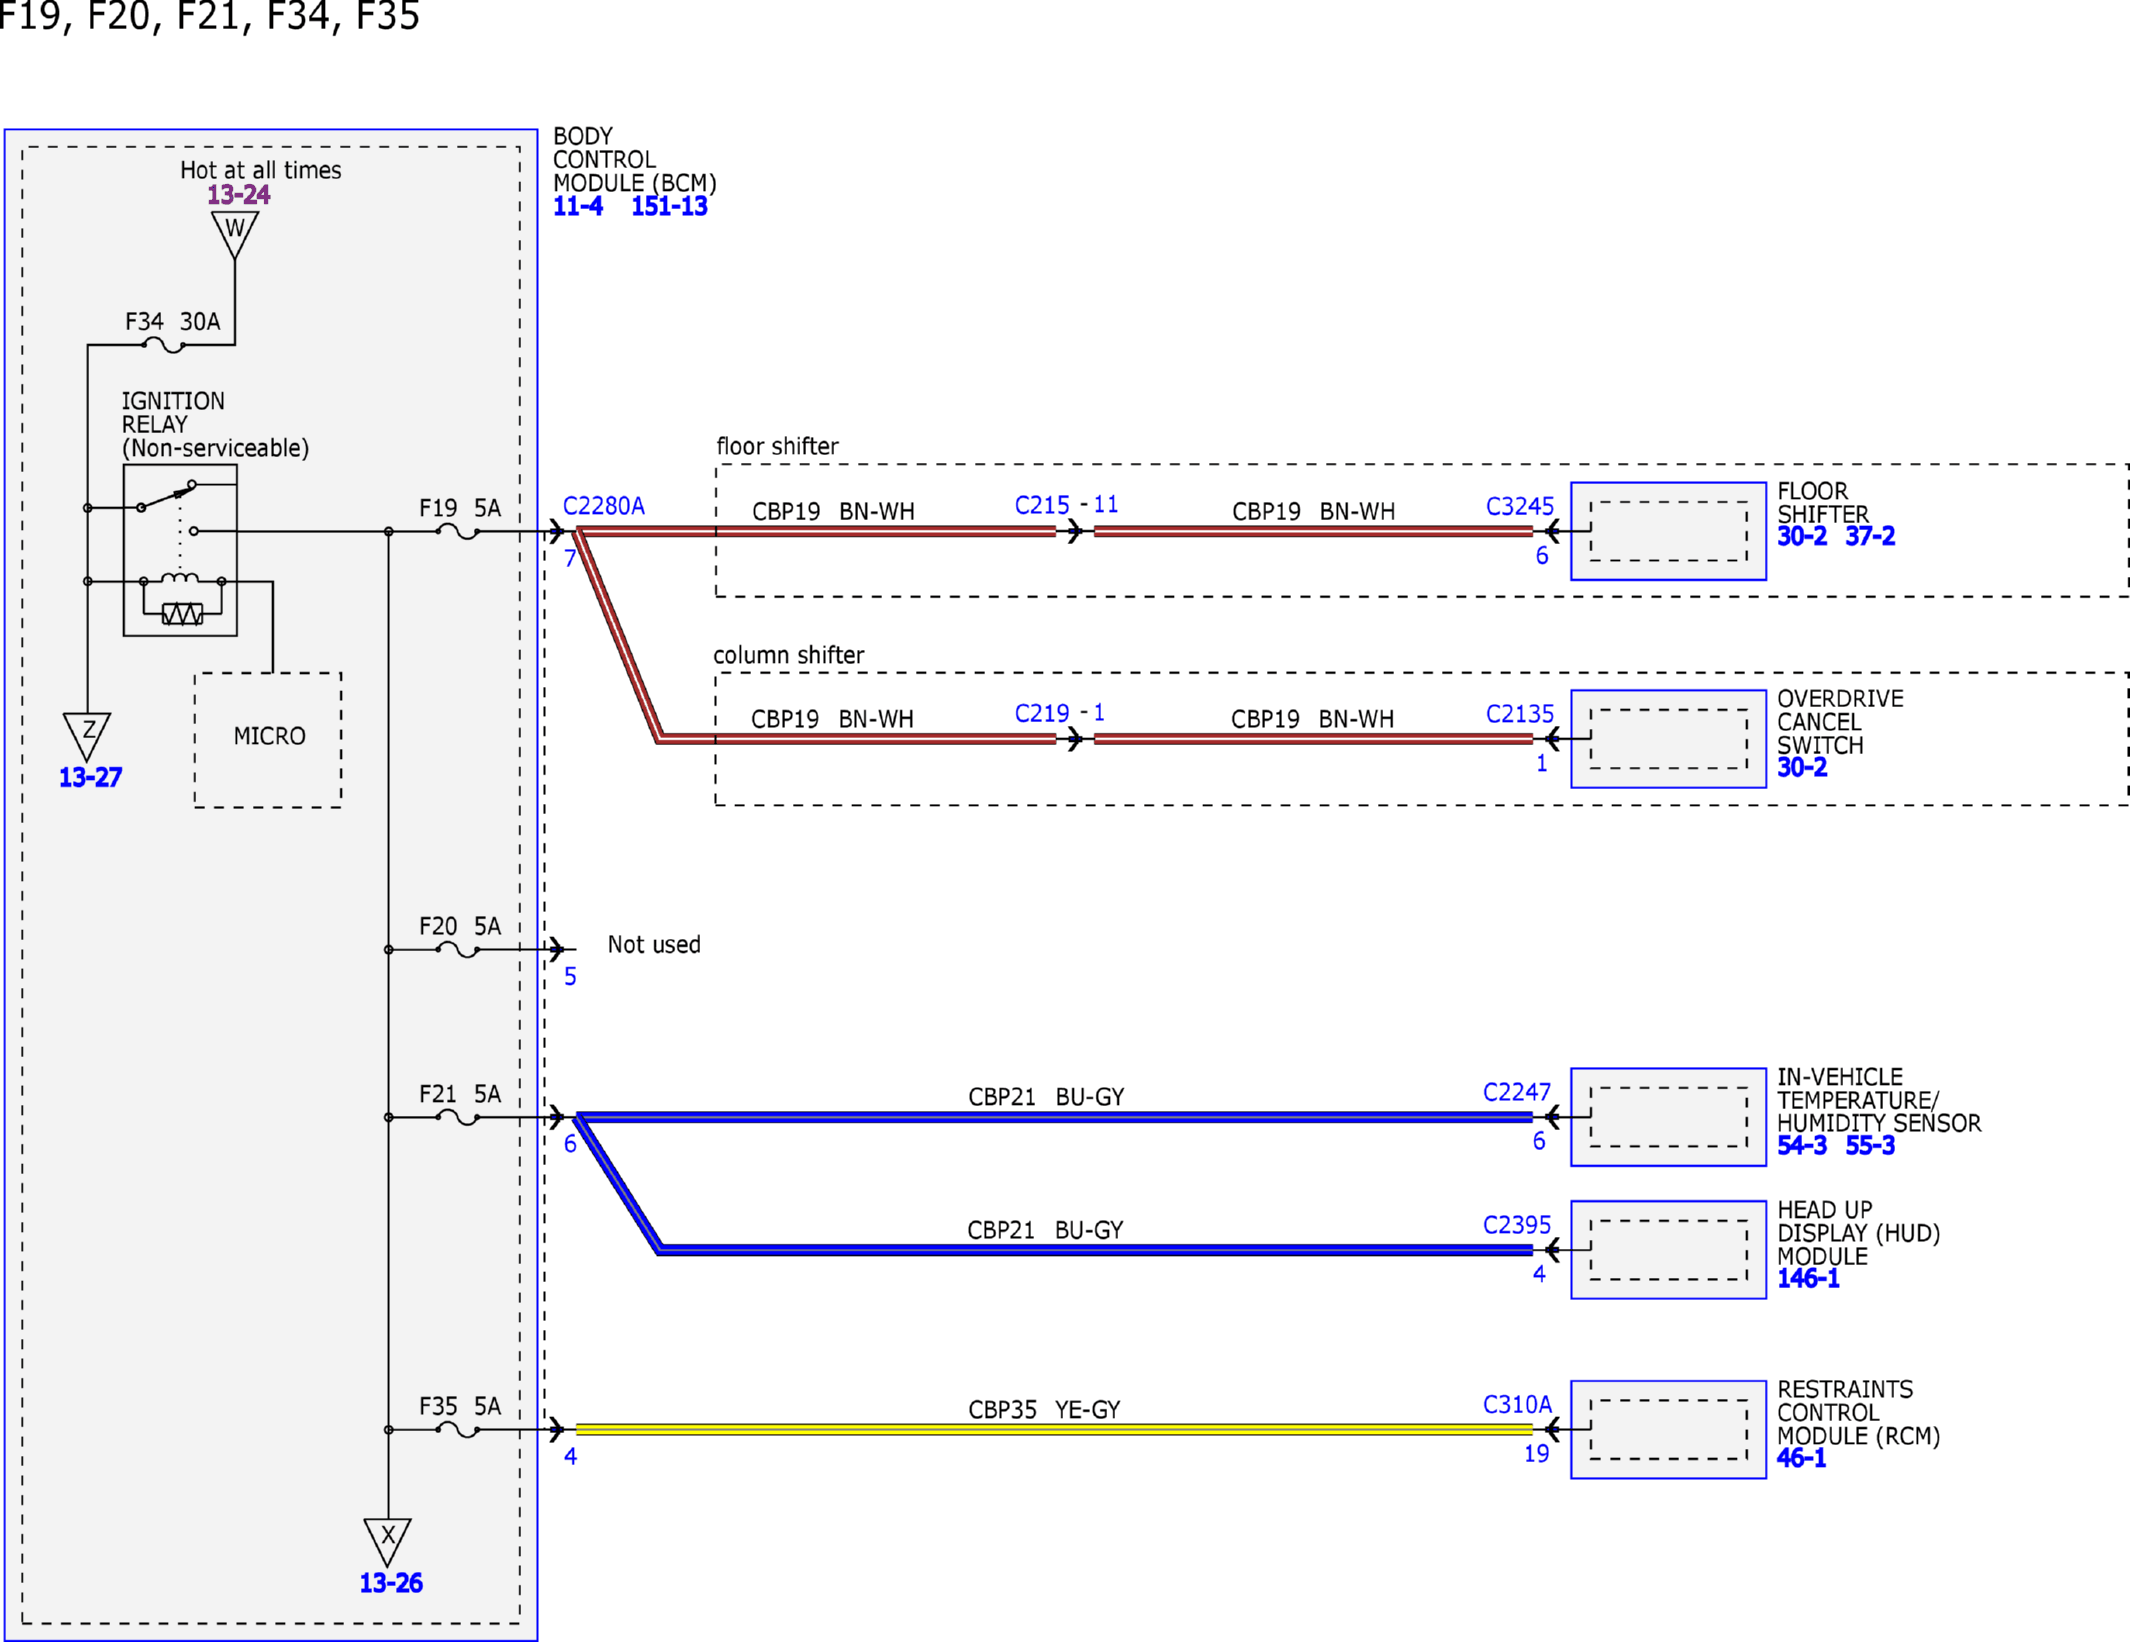Open Floor Shifter reference 37-2
This screenshot has width=2130, height=1642.
1870,536
